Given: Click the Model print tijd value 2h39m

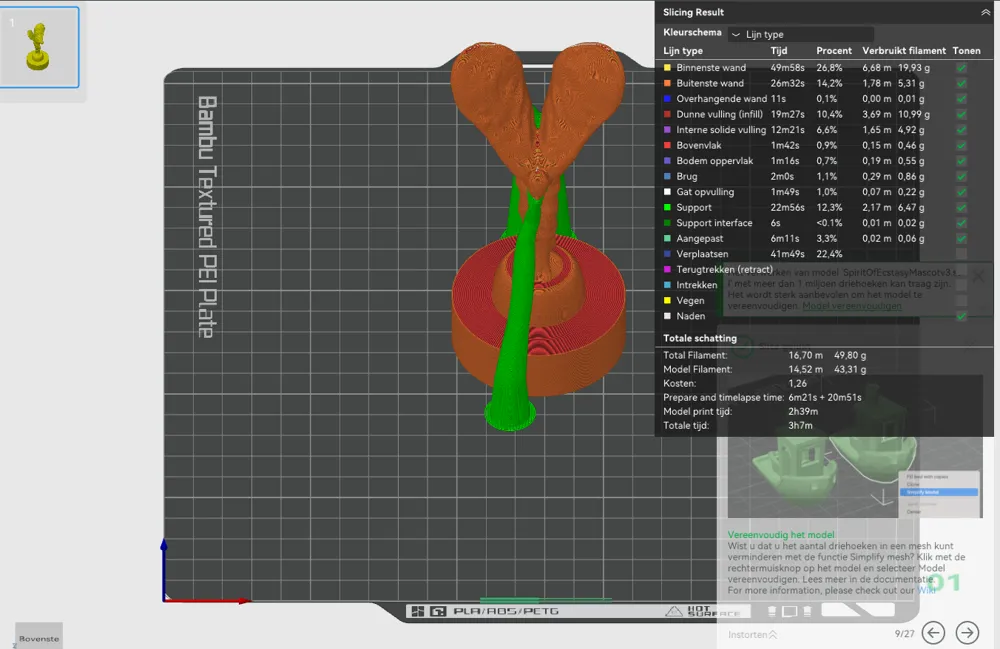Looking at the screenshot, I should coord(803,411).
